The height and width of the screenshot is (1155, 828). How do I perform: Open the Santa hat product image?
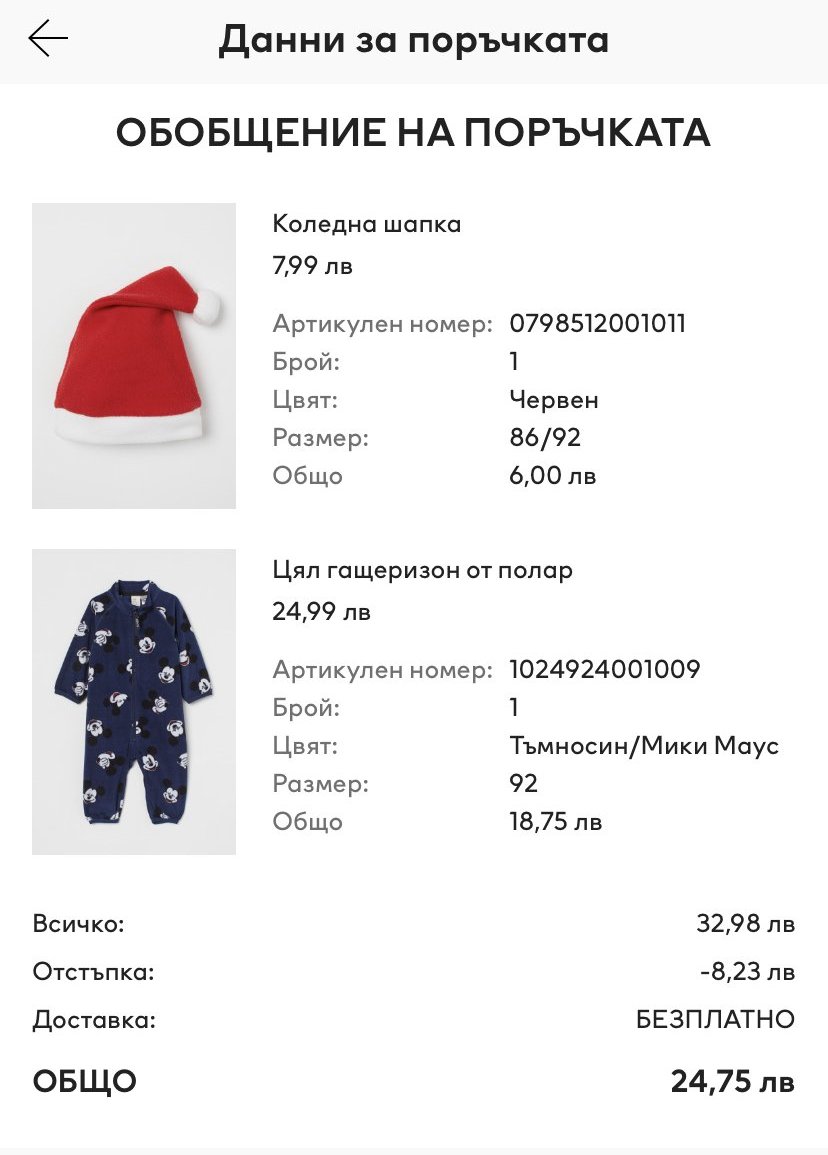tap(133, 356)
